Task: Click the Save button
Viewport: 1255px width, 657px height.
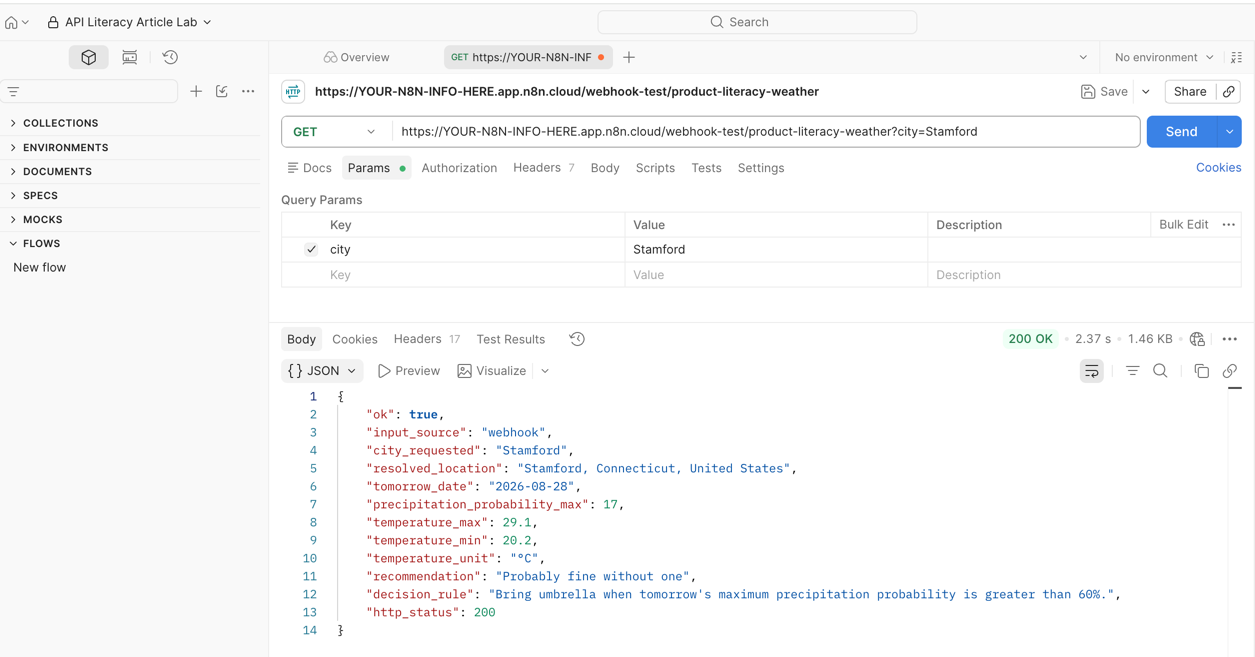Action: [x=1104, y=92]
